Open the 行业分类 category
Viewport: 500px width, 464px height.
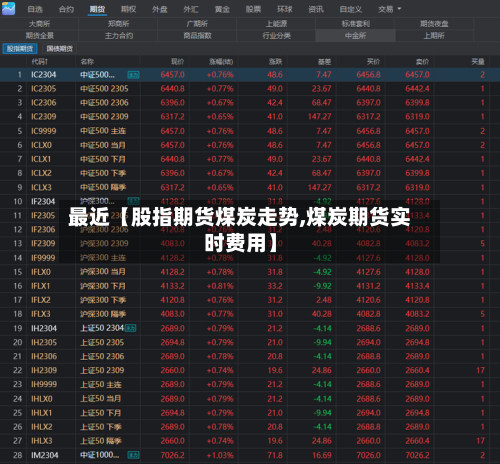coord(276,36)
